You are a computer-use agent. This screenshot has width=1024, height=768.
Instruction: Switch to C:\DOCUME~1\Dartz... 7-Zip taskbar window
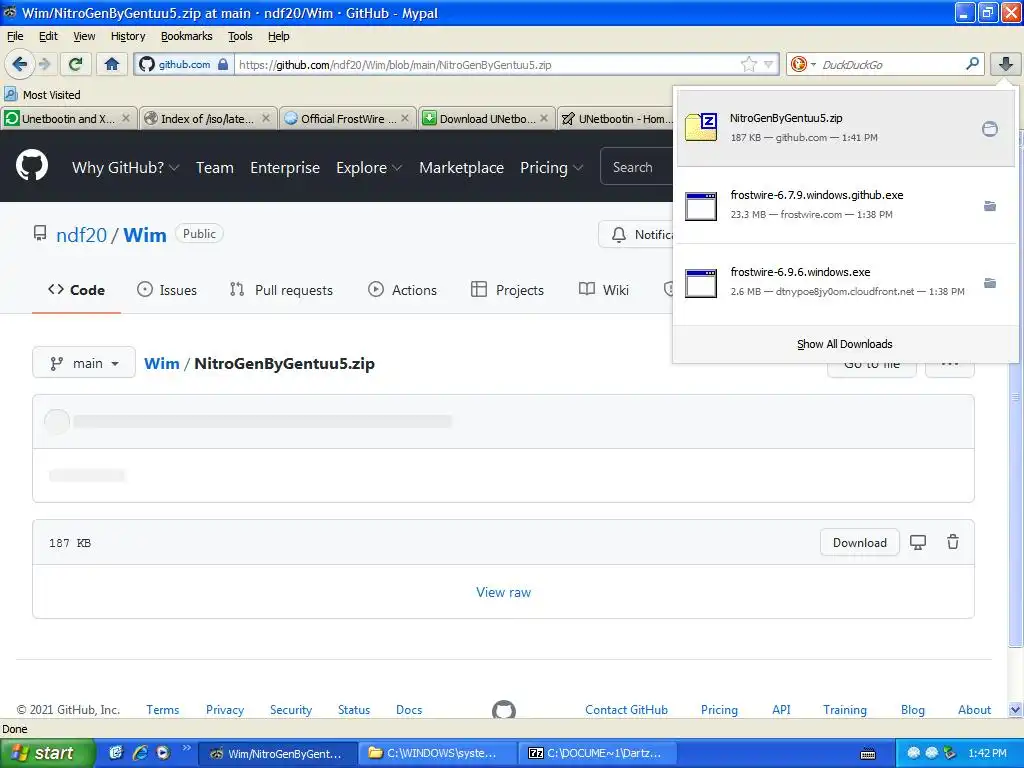point(596,753)
